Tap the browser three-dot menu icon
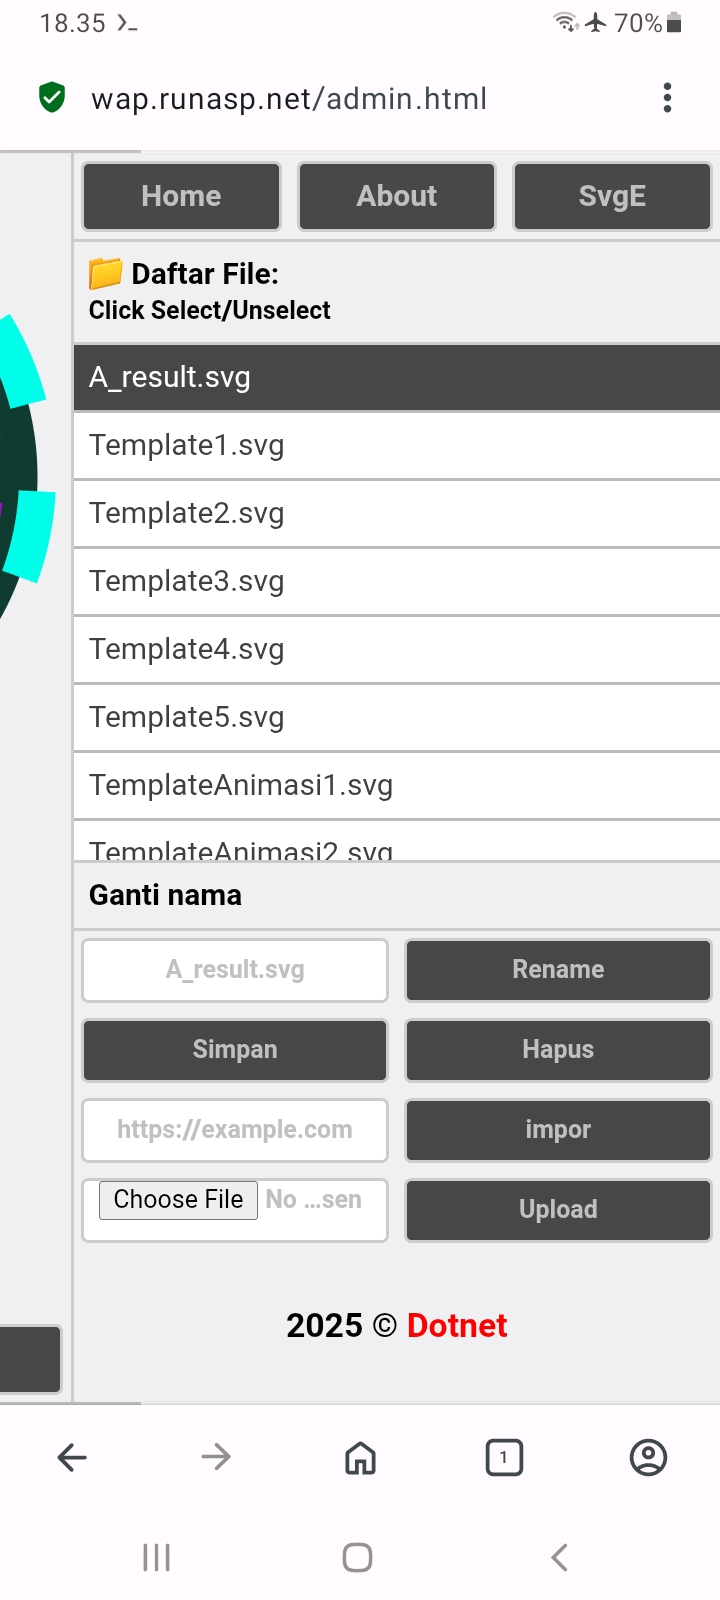Screen dimensions: 720x1600 667,98
